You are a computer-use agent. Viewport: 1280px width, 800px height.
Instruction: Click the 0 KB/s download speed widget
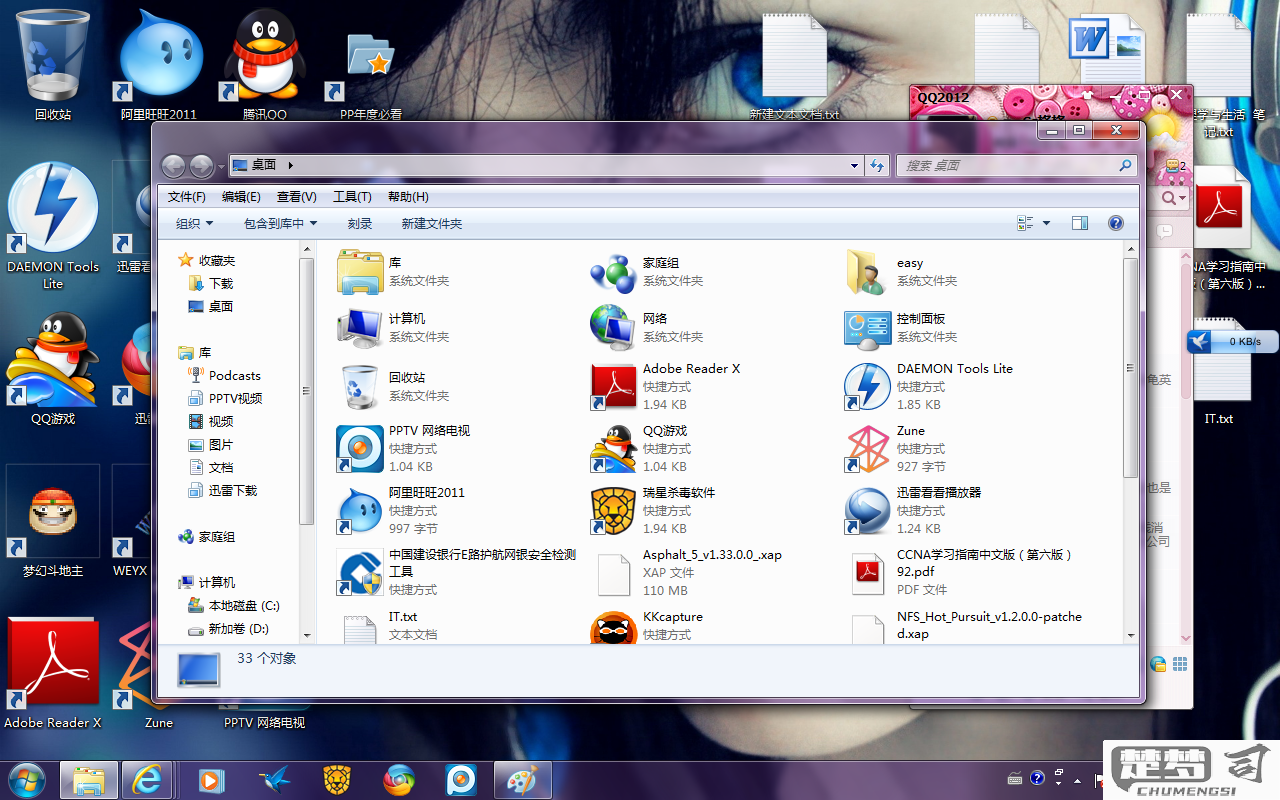click(x=1233, y=341)
